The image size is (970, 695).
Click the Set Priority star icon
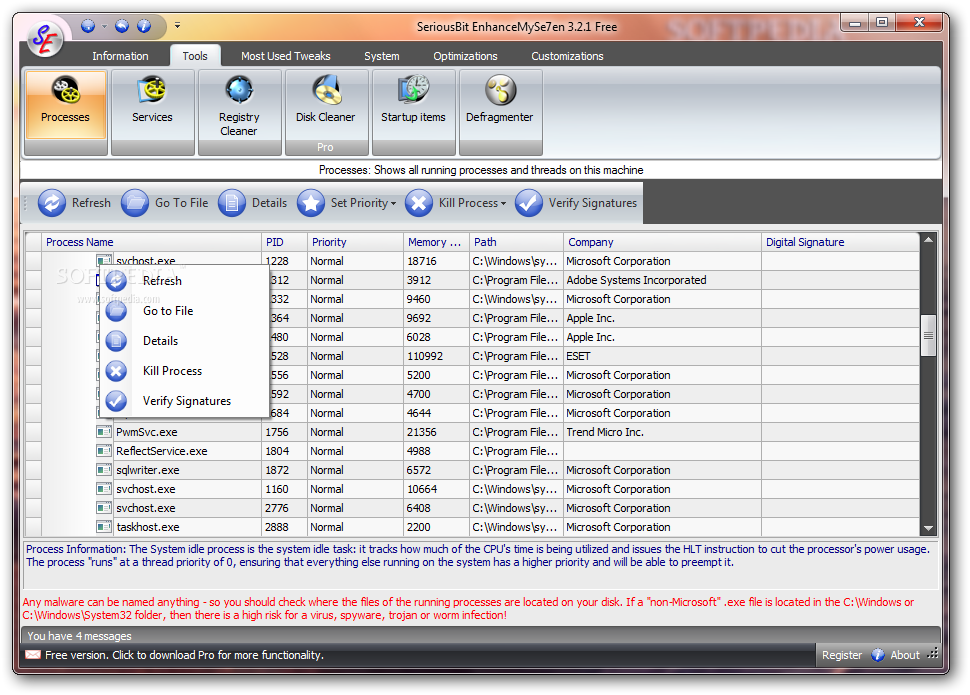[x=311, y=203]
